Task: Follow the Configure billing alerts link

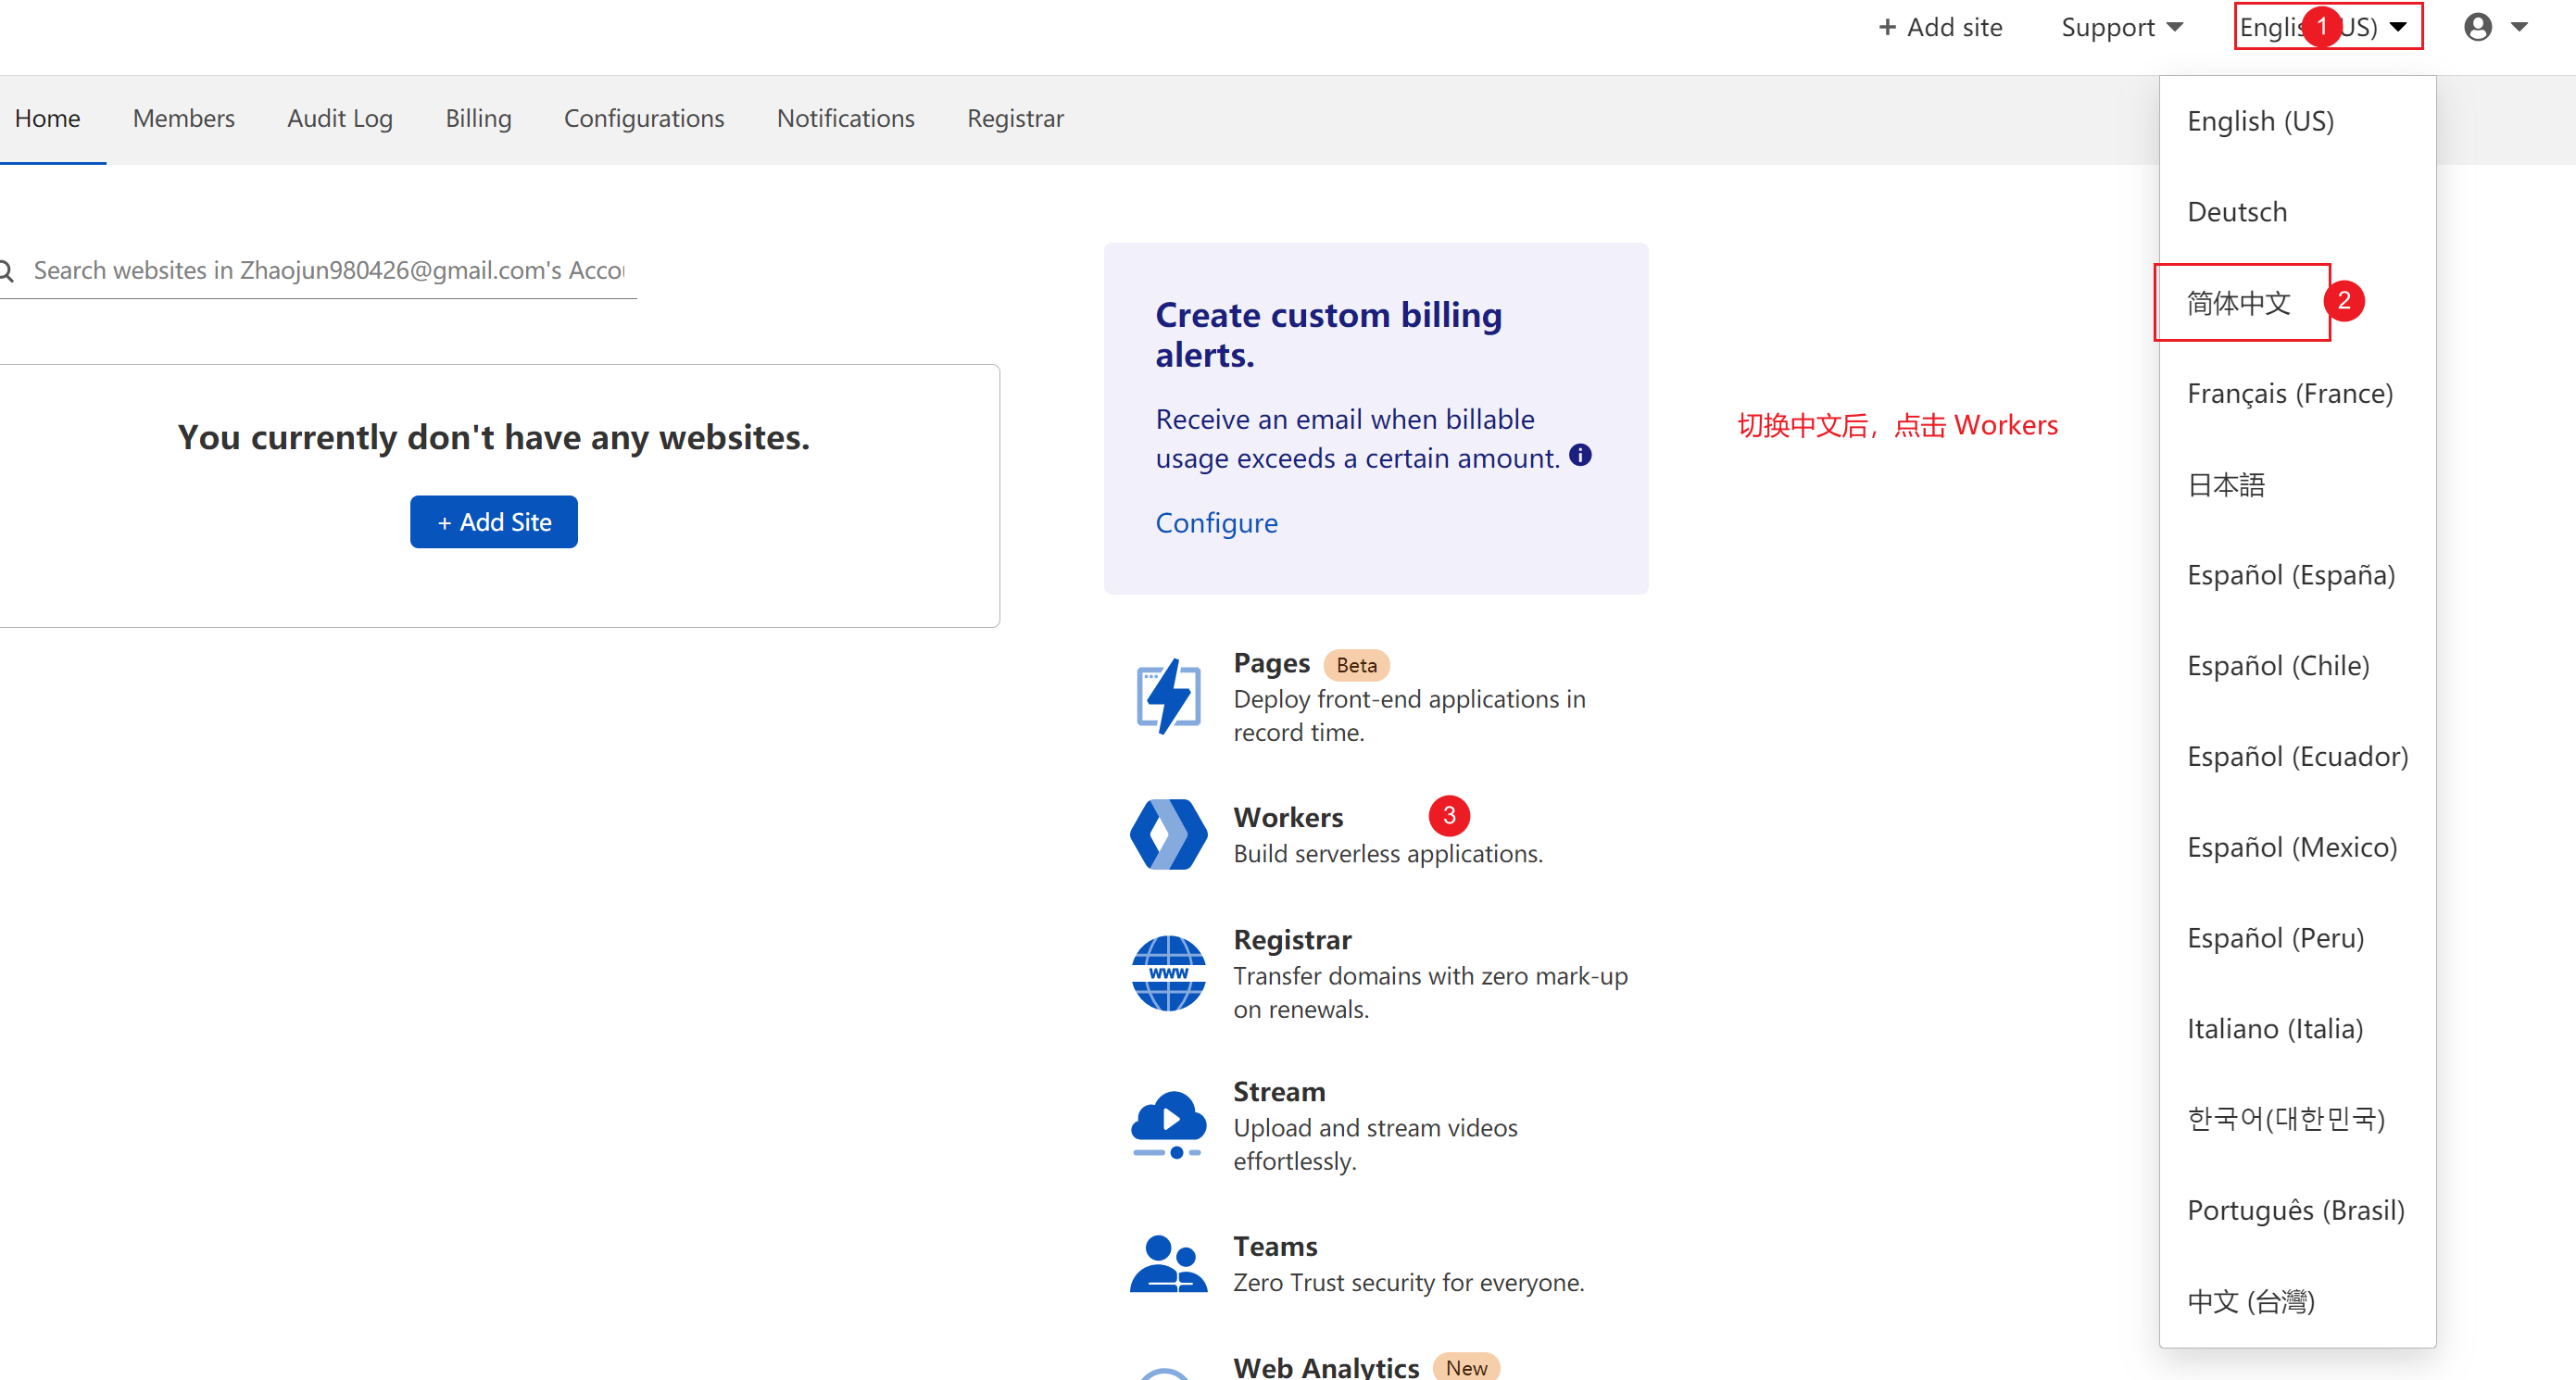Action: [x=1216, y=522]
